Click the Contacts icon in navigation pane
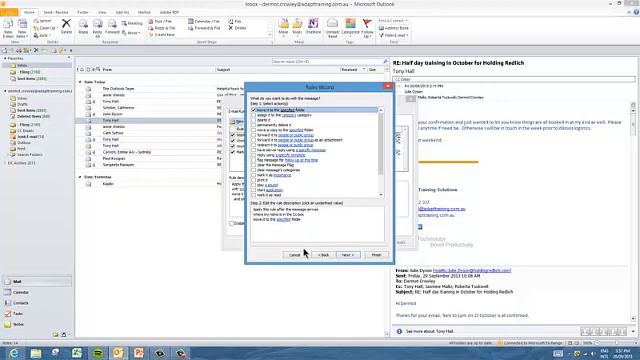This screenshot has height=360, width=640. coord(8,303)
